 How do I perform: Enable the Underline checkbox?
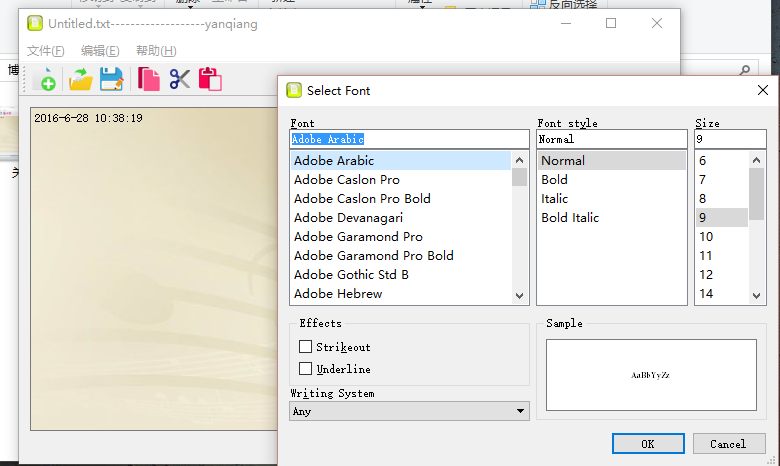click(x=305, y=369)
